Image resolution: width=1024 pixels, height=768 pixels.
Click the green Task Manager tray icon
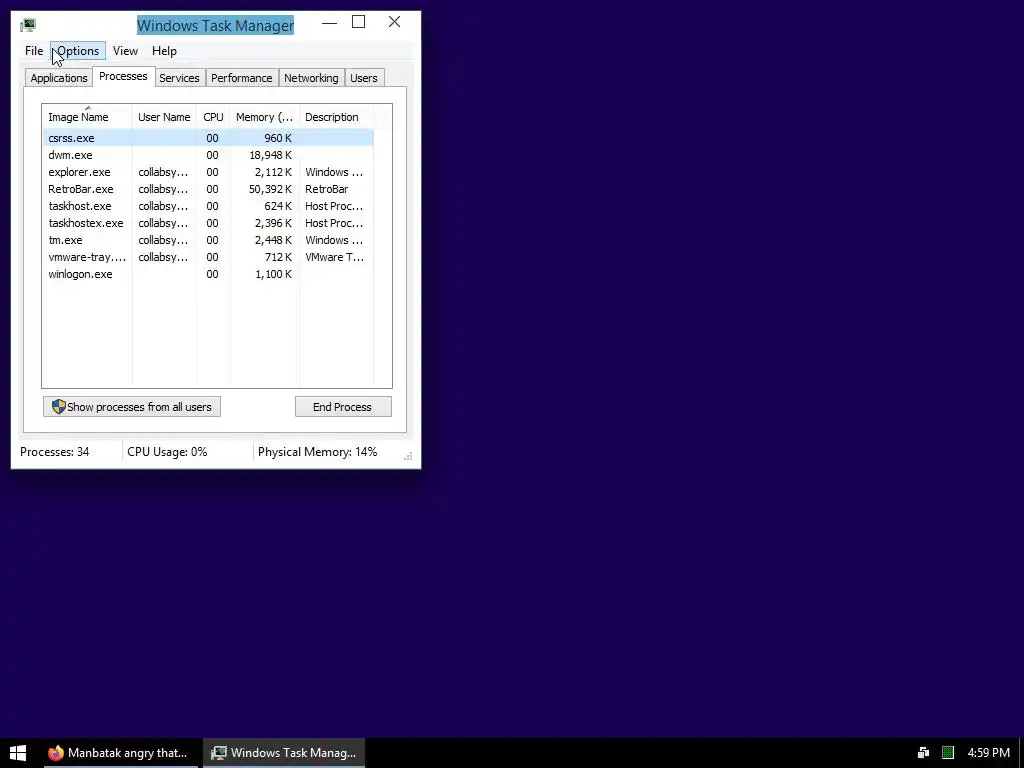coord(948,753)
